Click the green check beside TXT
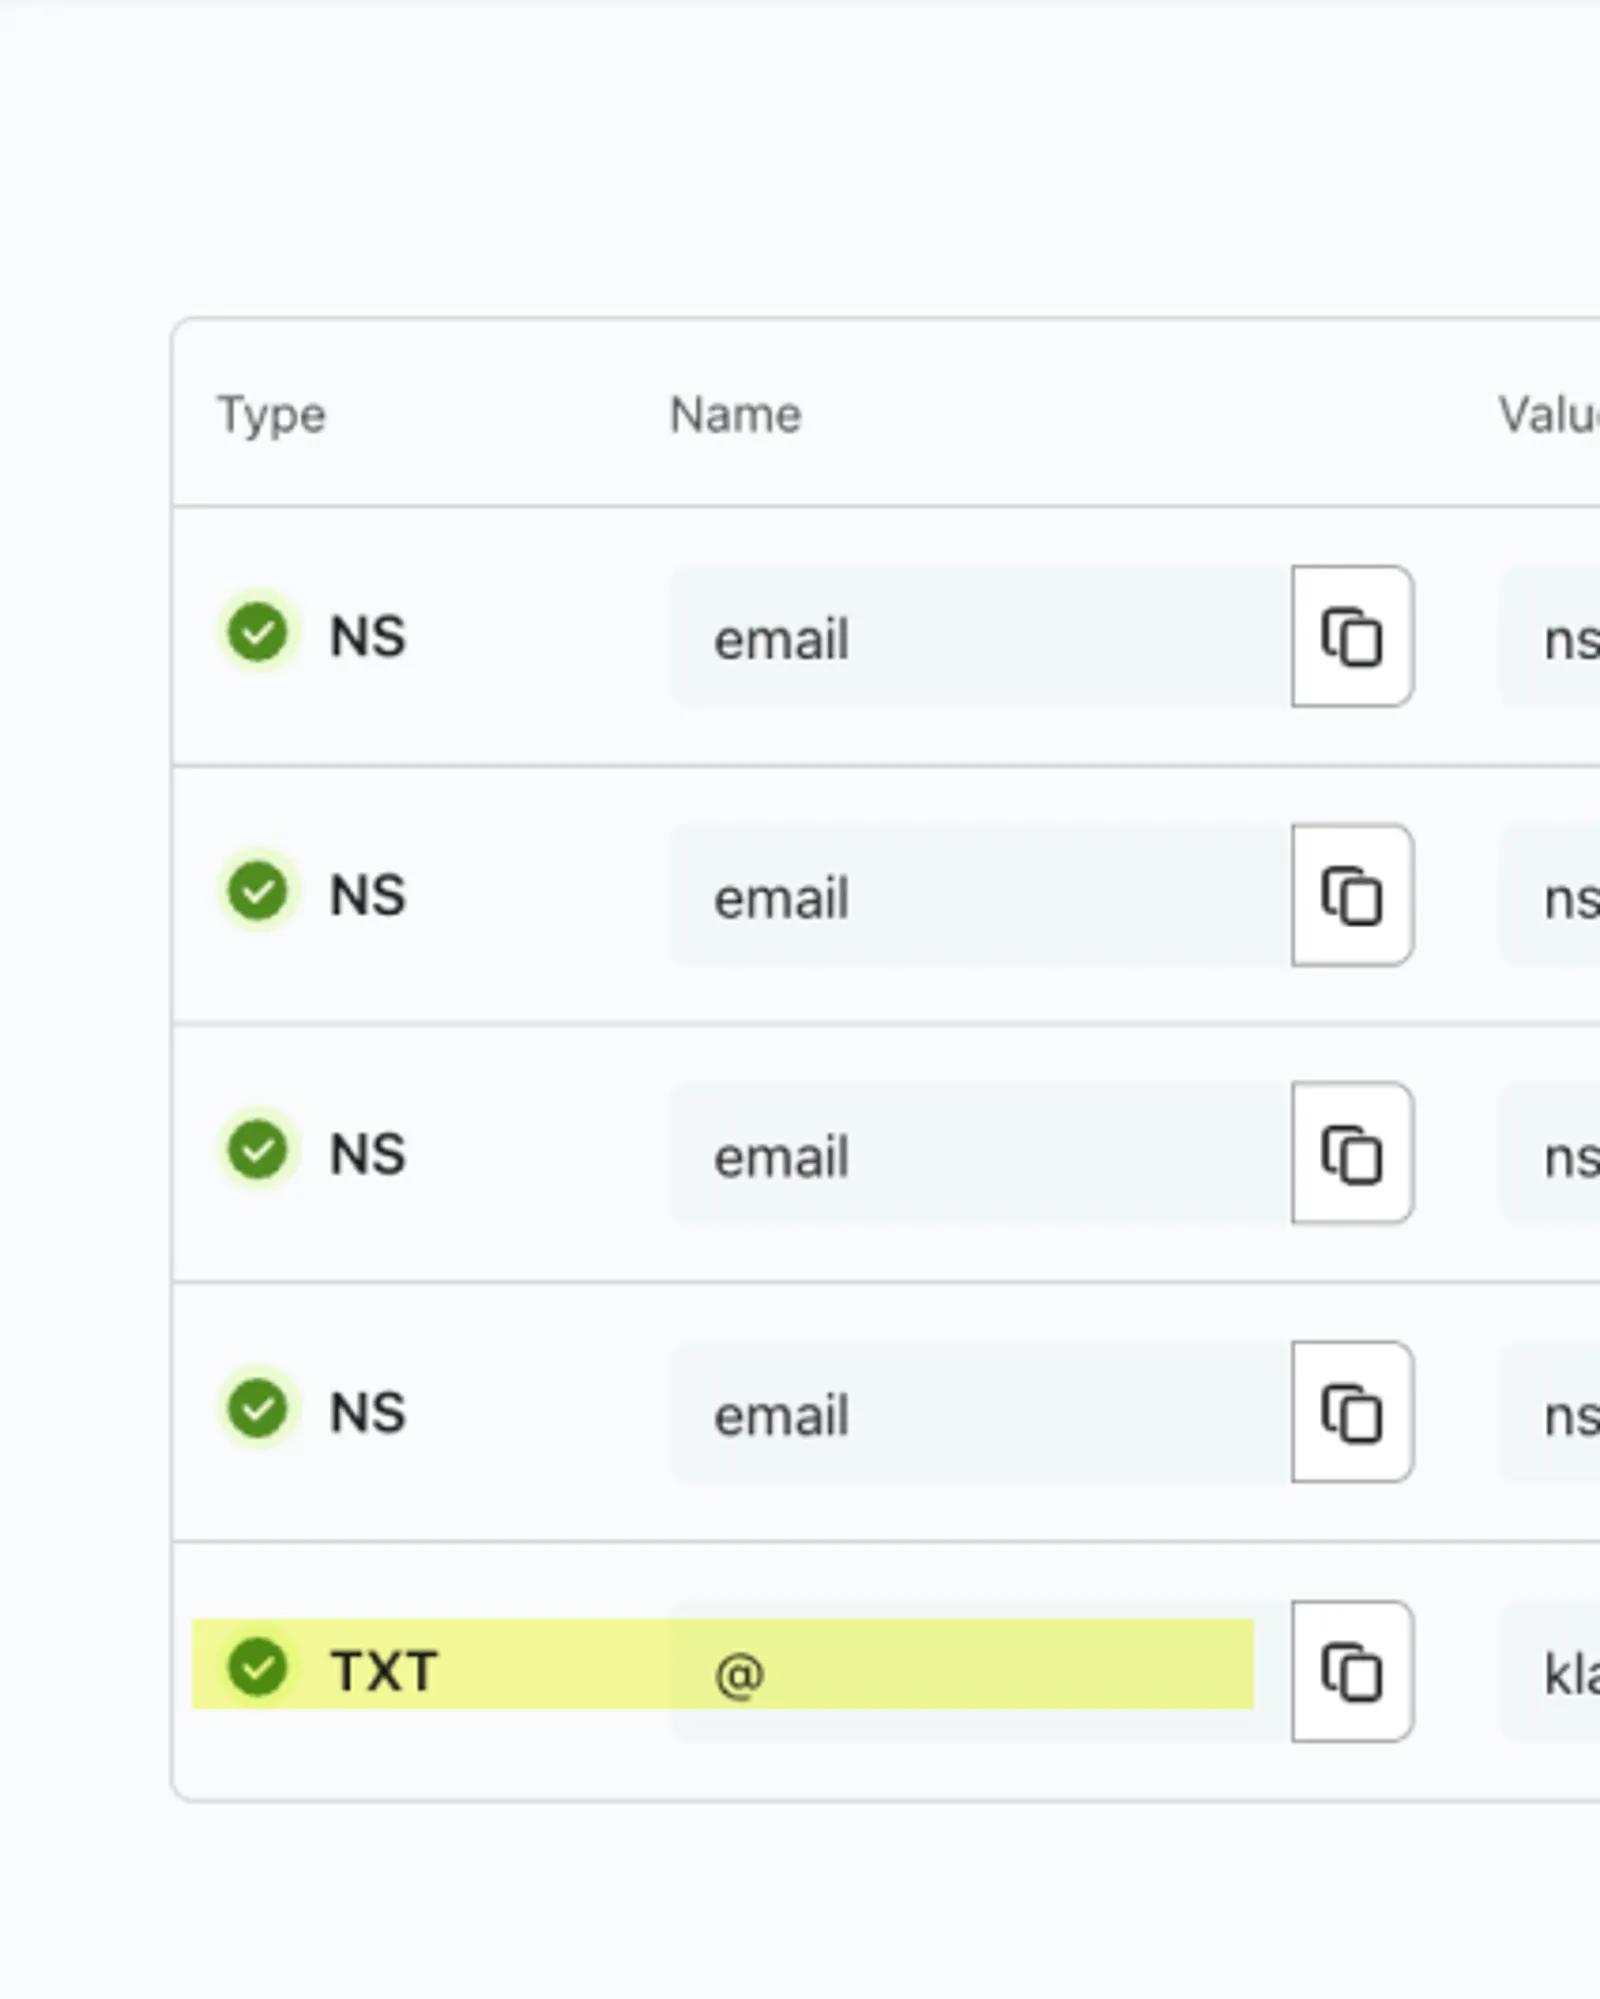Screen dimensions: 1600x1999 [258, 1667]
